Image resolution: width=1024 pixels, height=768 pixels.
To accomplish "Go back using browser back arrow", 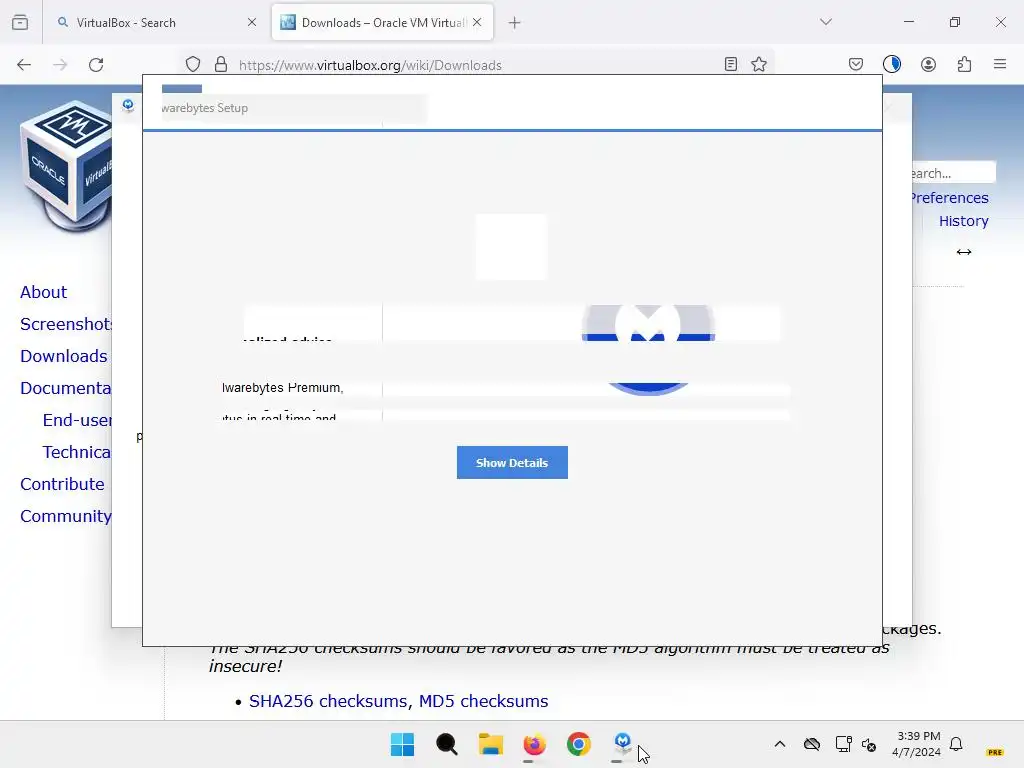I will tap(24, 65).
